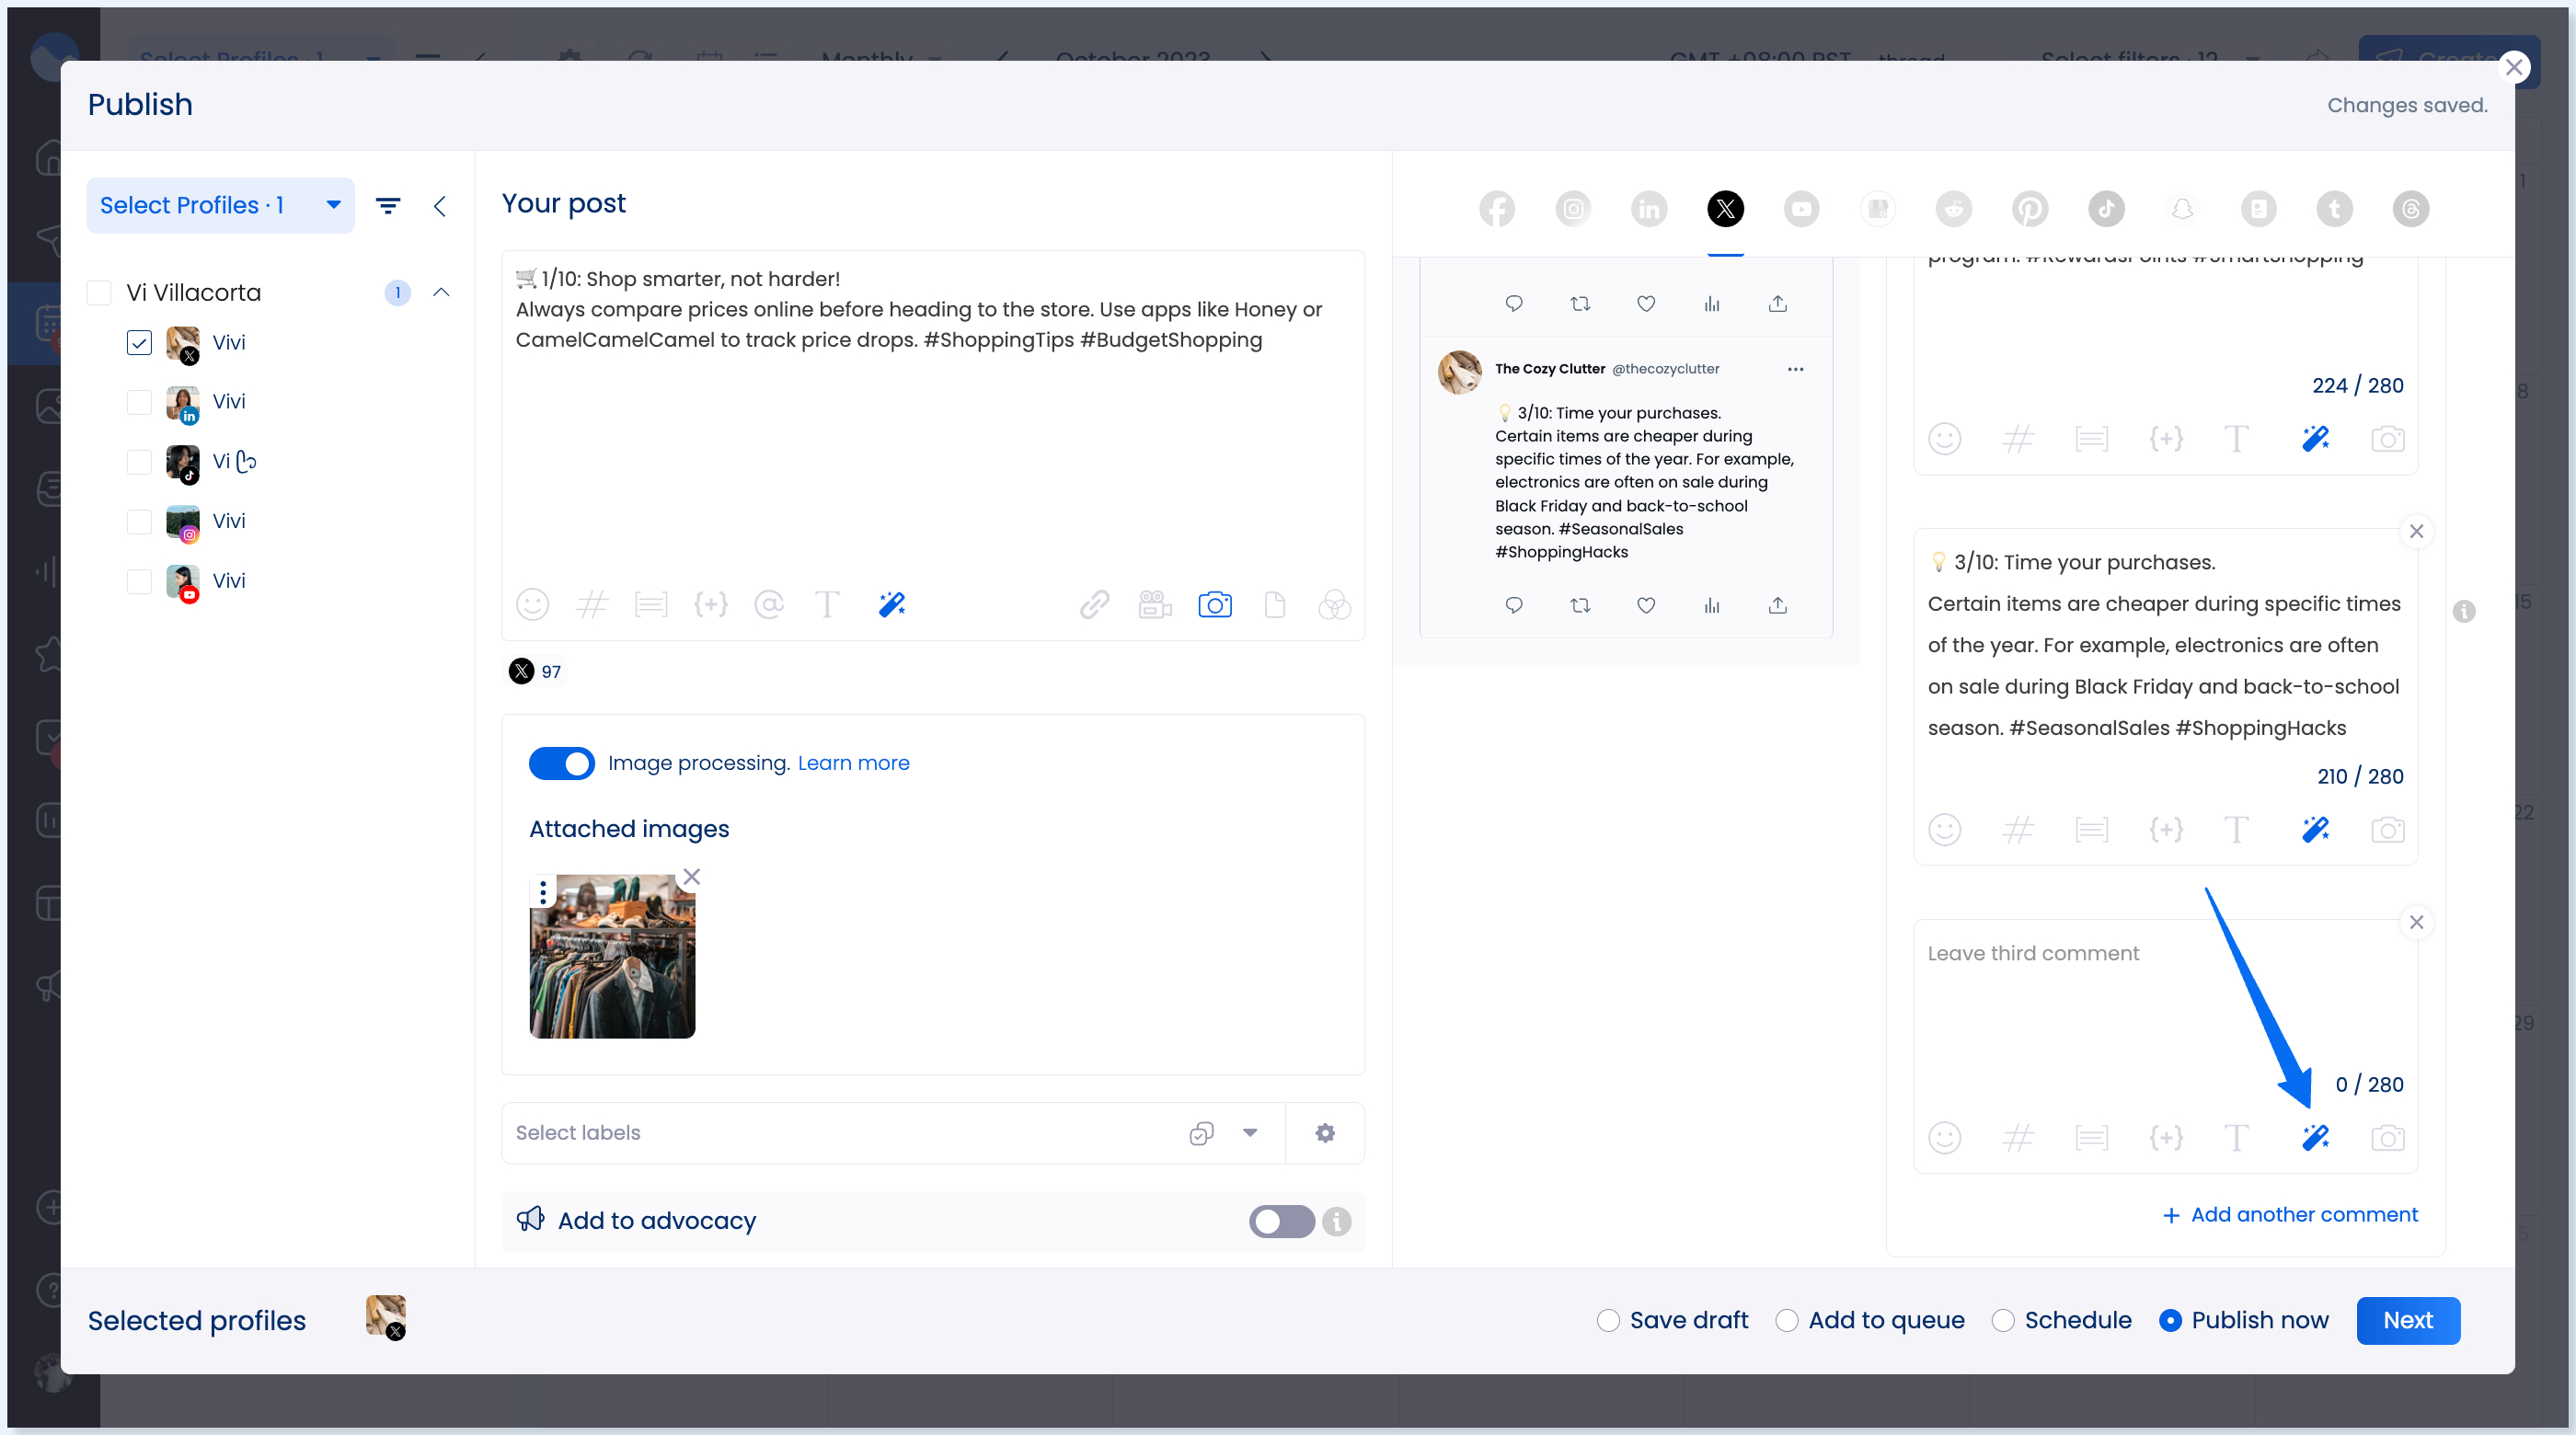Select Publish now option

pyautogui.click(x=2169, y=1320)
